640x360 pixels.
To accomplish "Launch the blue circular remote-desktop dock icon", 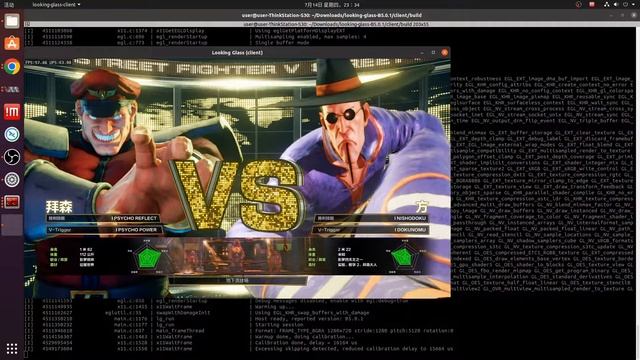I will pyautogui.click(x=12, y=134).
